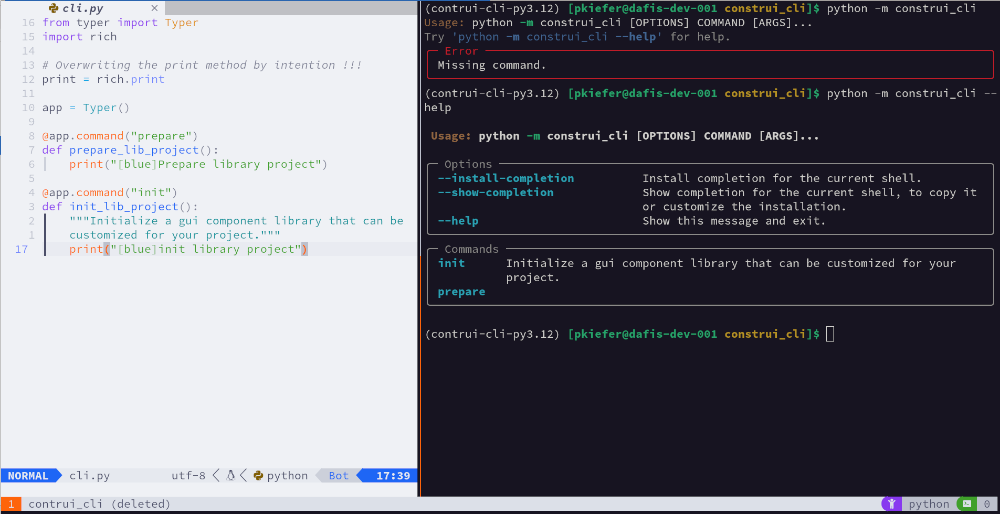This screenshot has height=514, width=1000.
Task: Click the Python file icon in cli.py tab
Action: 54,9
